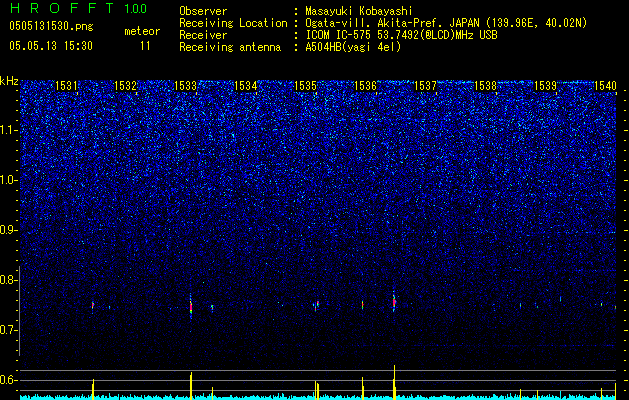The width and height of the screenshot is (629, 400).
Task: Click the meteor label
Action: tap(142, 31)
